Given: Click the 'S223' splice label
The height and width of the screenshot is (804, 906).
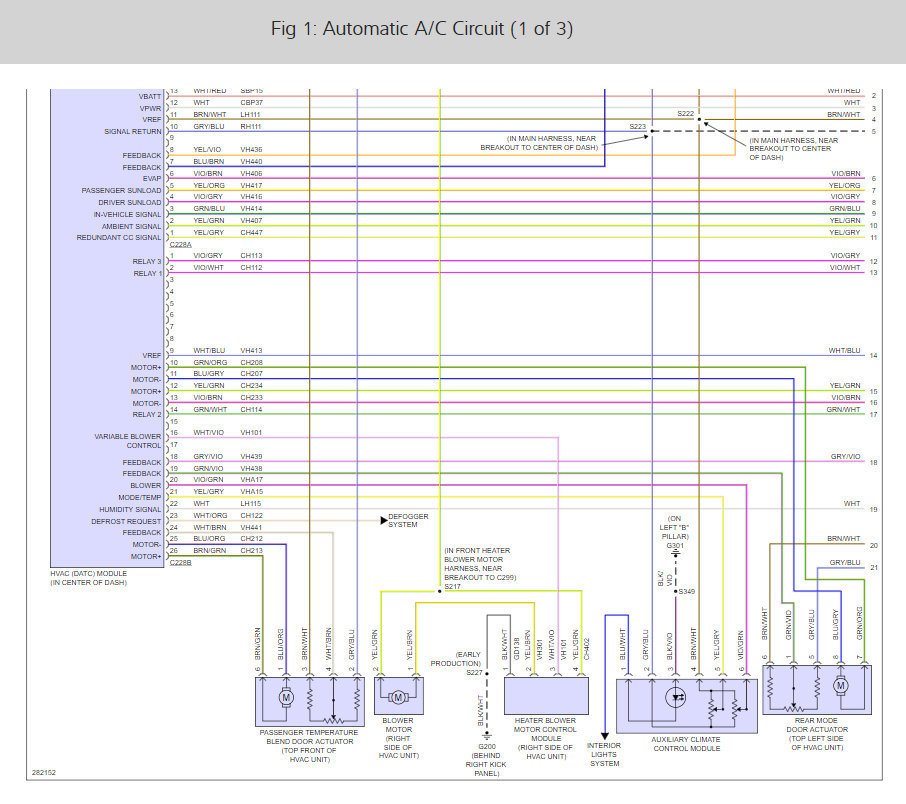Looking at the screenshot, I should (x=637, y=127).
